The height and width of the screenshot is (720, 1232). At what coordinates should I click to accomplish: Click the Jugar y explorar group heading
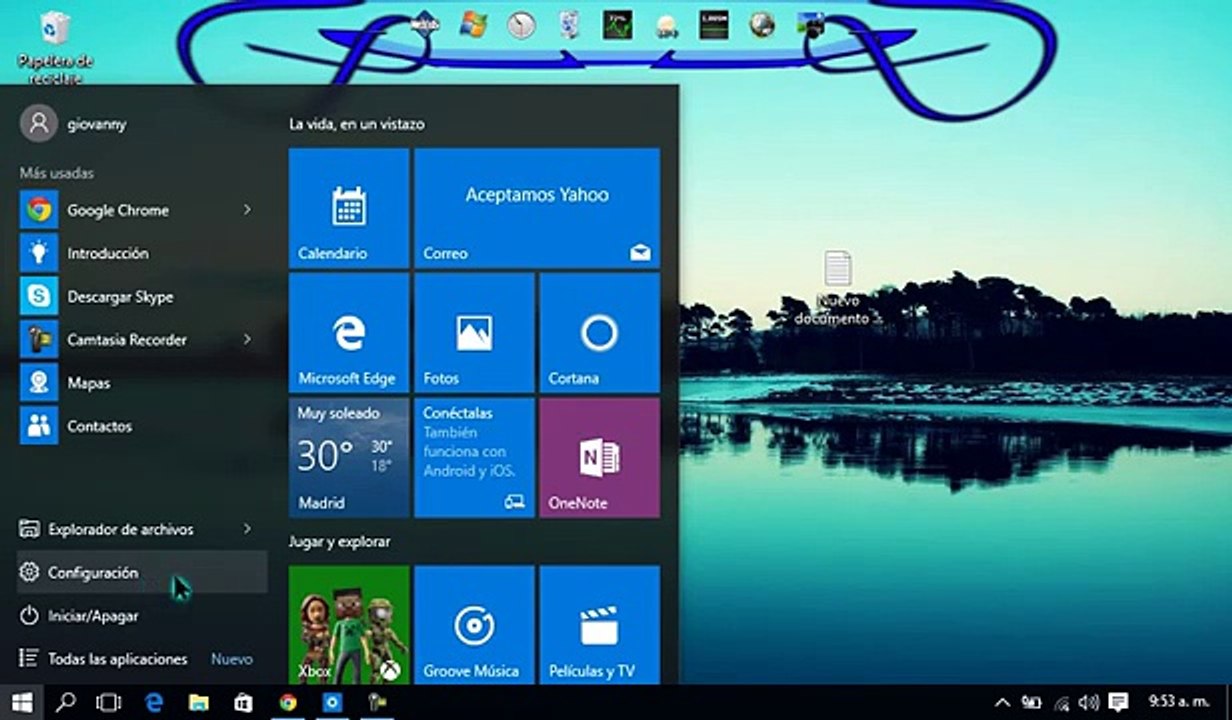(339, 541)
